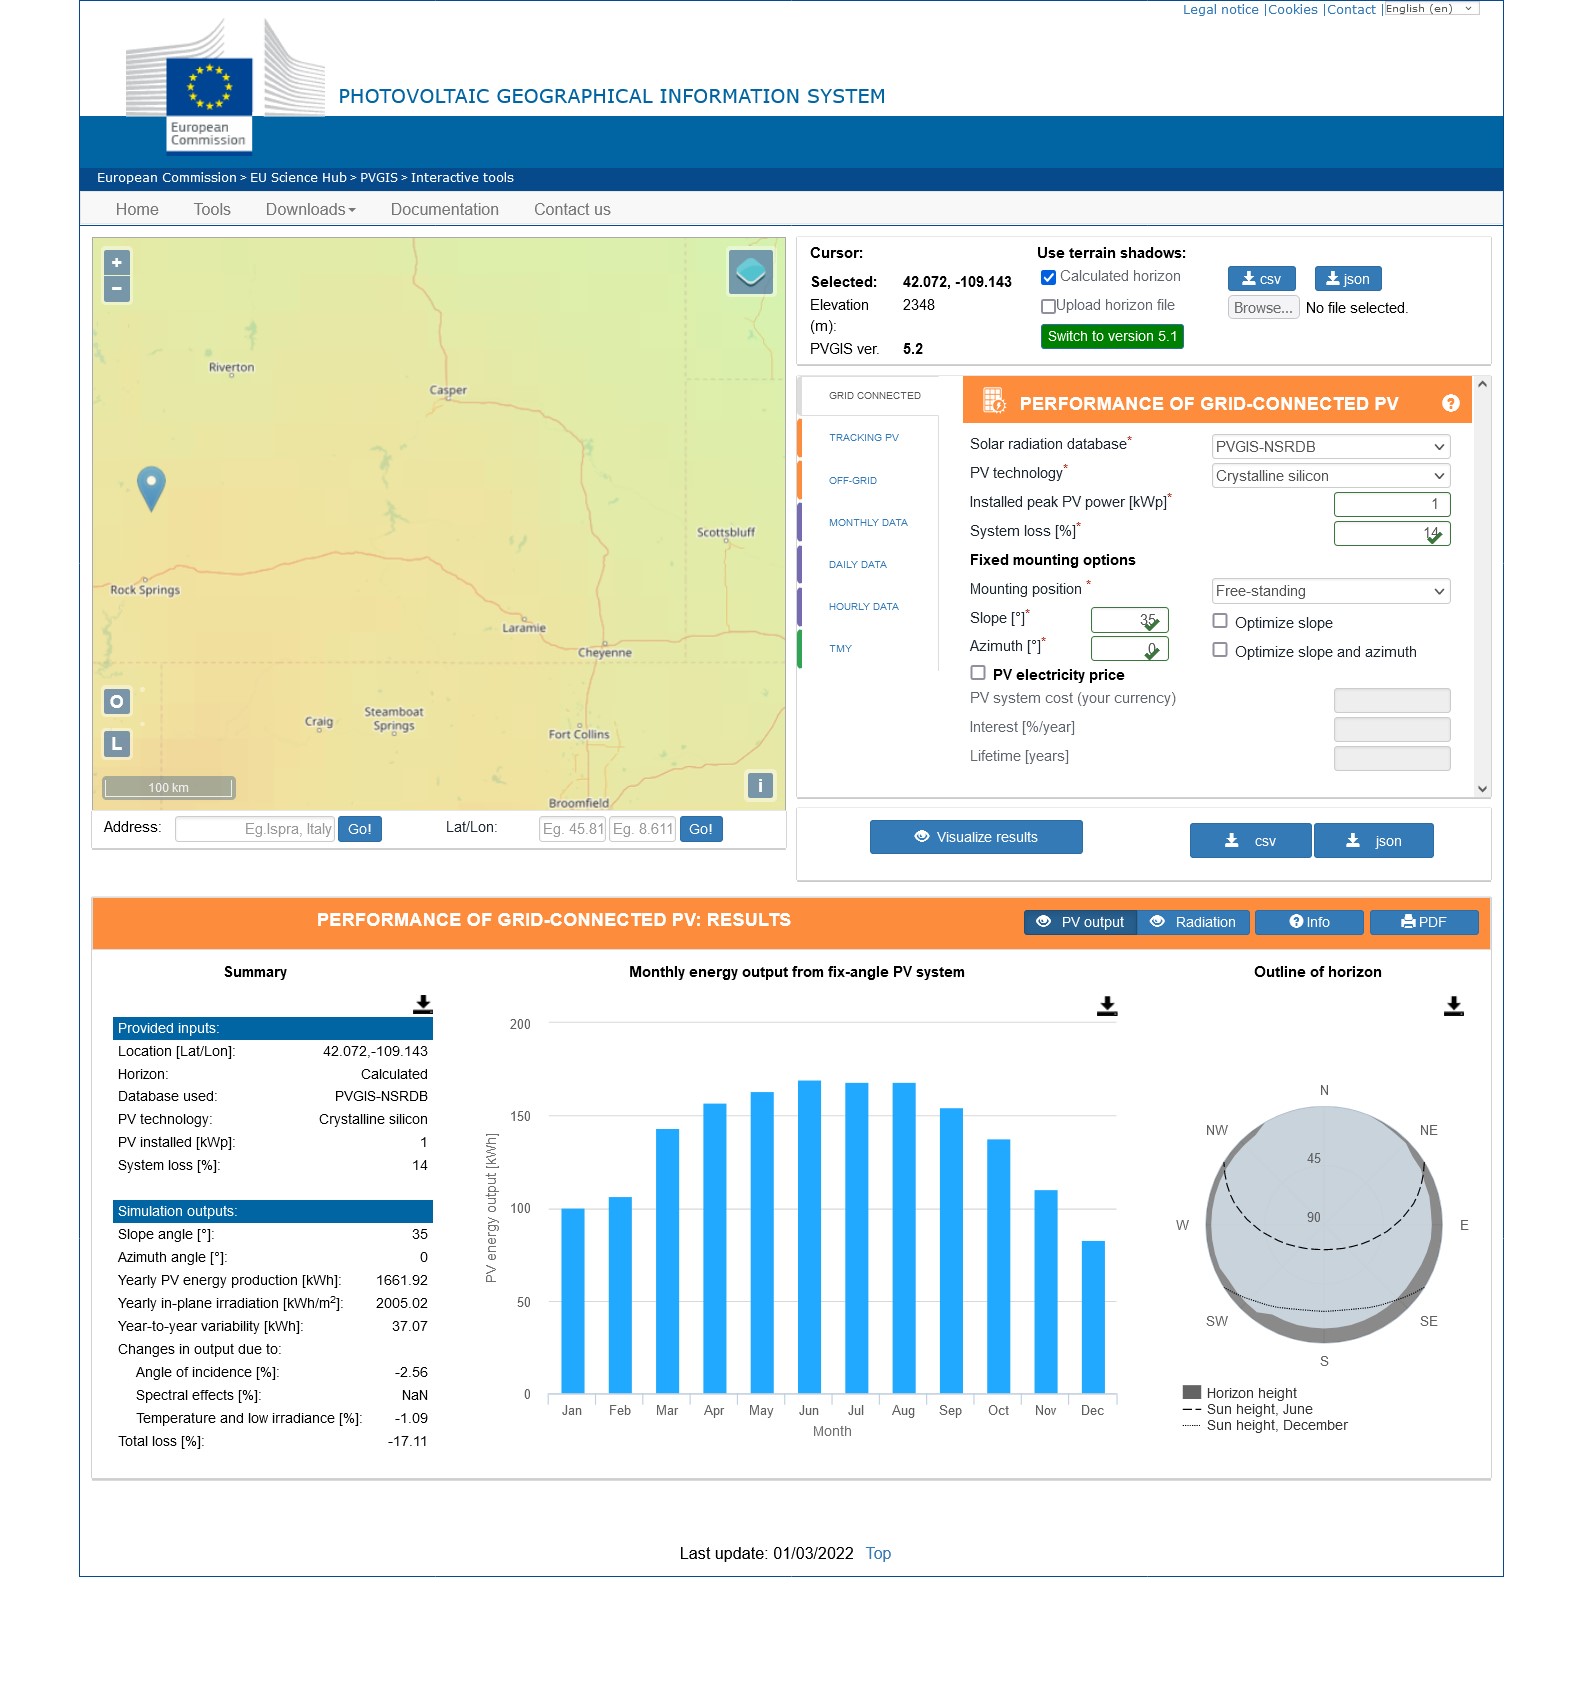Tick the PV electricity price checkbox
Viewport: 1583px width, 1692px height.
coord(978,673)
